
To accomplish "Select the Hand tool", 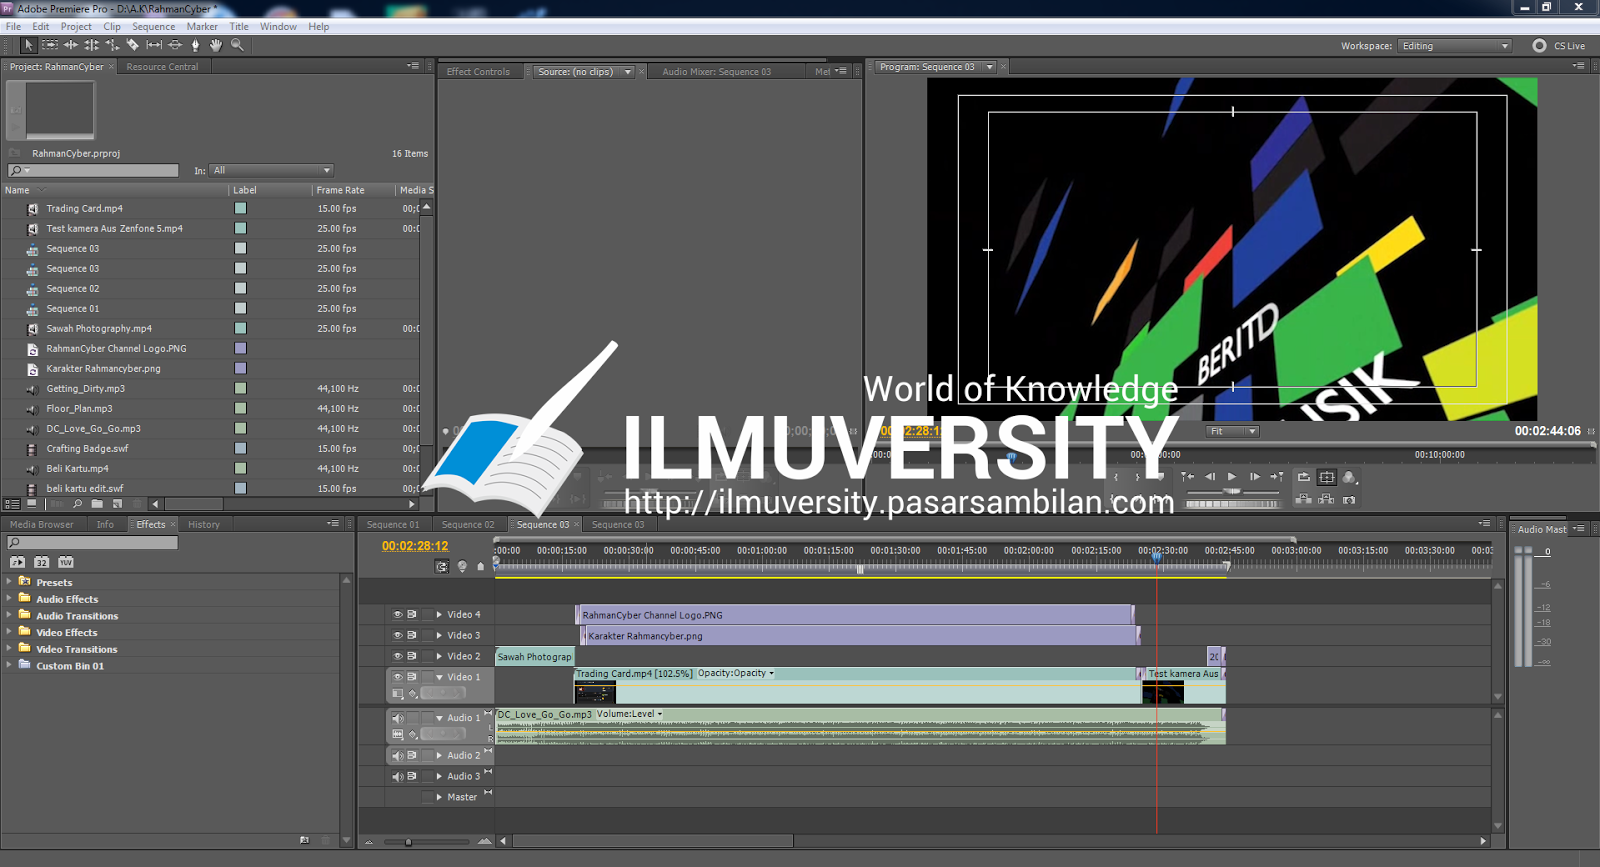I will tap(216, 45).
